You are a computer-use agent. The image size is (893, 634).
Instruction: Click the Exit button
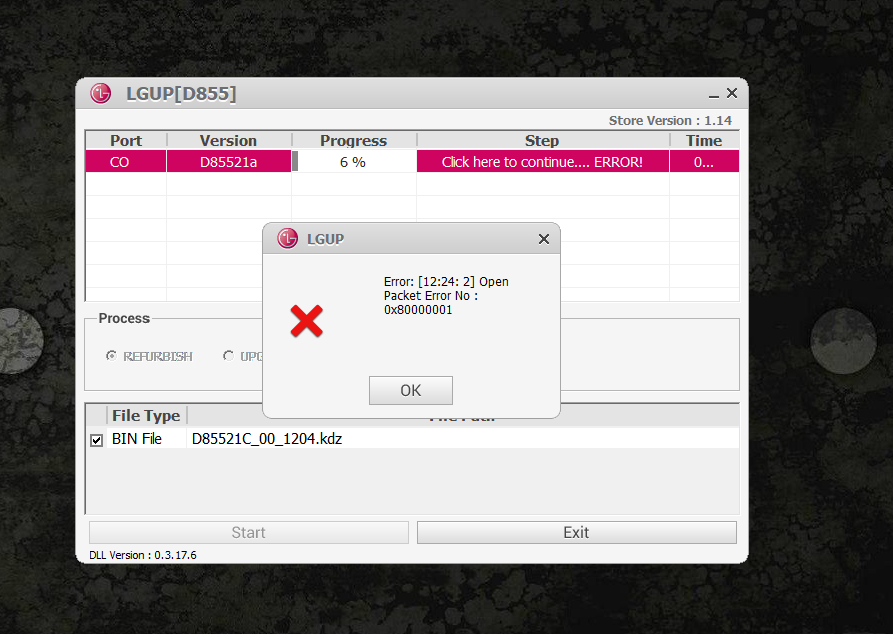(576, 533)
